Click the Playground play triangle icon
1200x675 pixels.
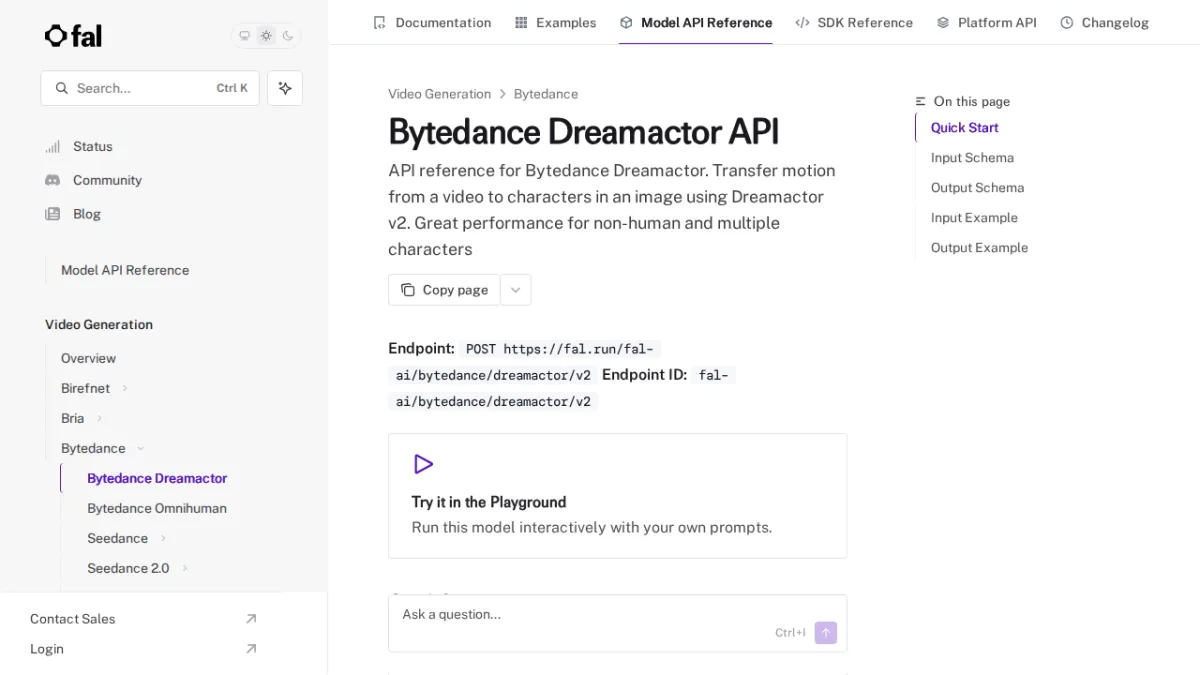[423, 464]
